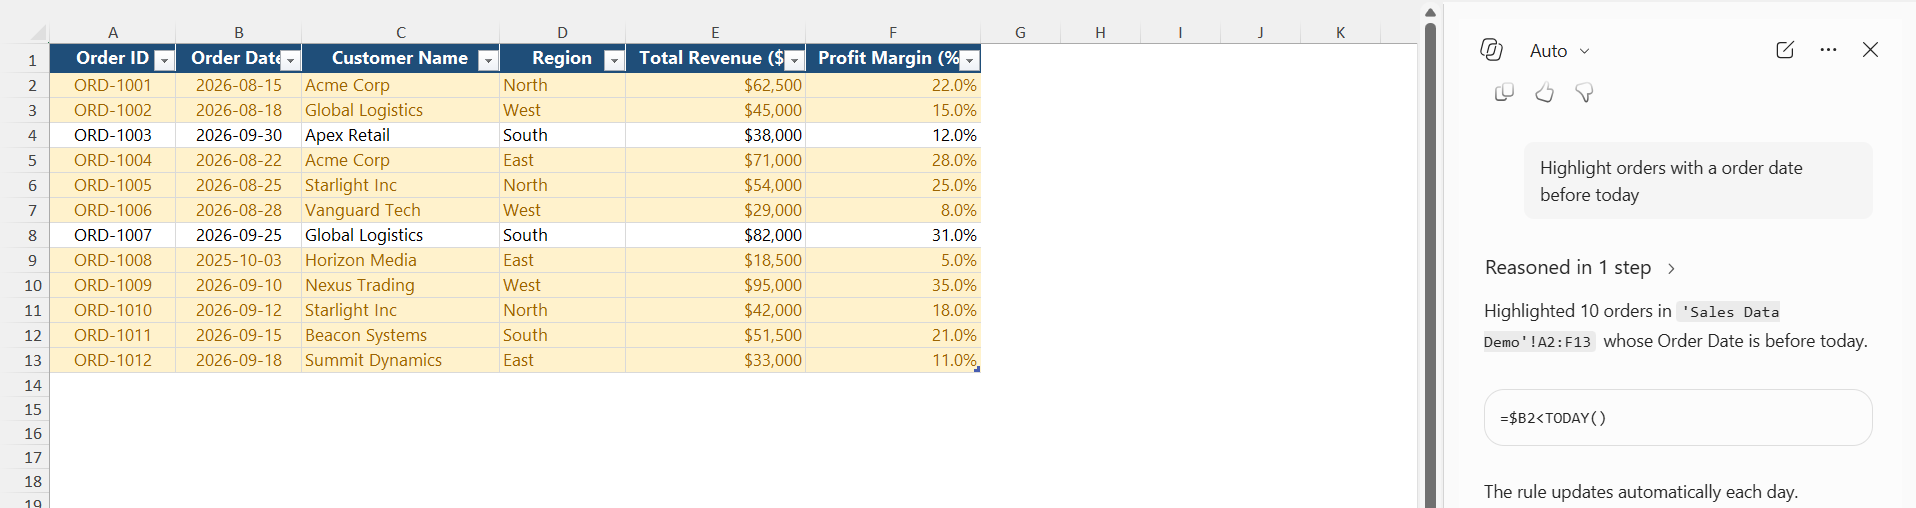The width and height of the screenshot is (1916, 508).
Task: Select the Horizon Media cell
Action: click(x=401, y=260)
